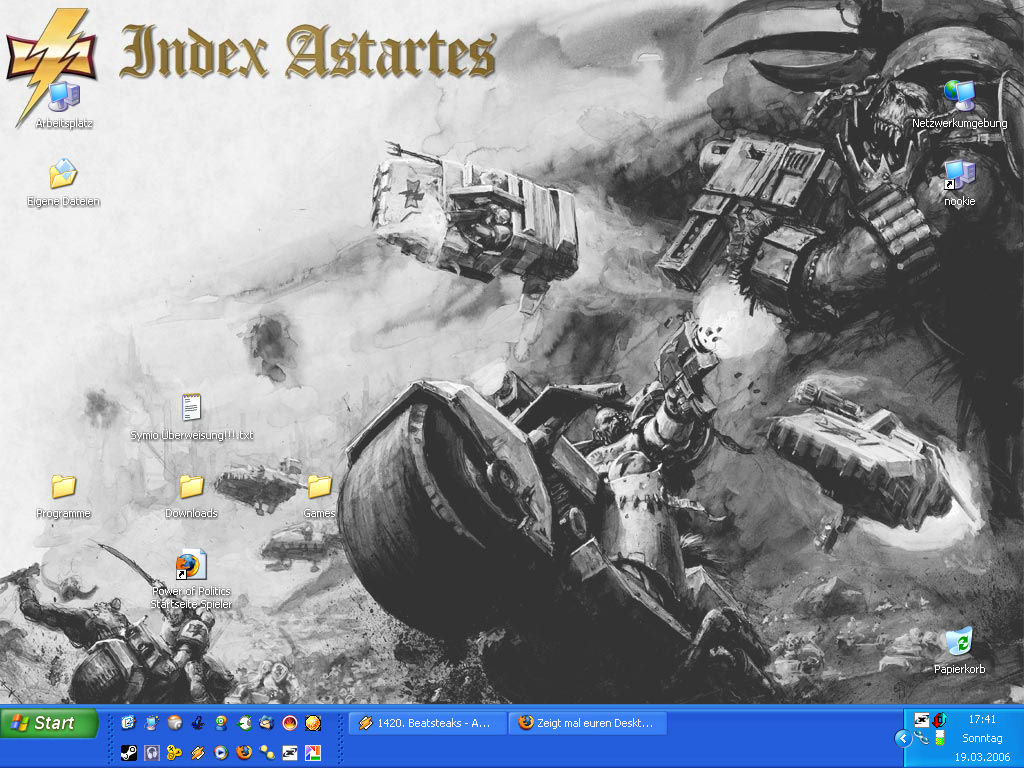Click the sparkling phone quick launch icon

(x=152, y=722)
